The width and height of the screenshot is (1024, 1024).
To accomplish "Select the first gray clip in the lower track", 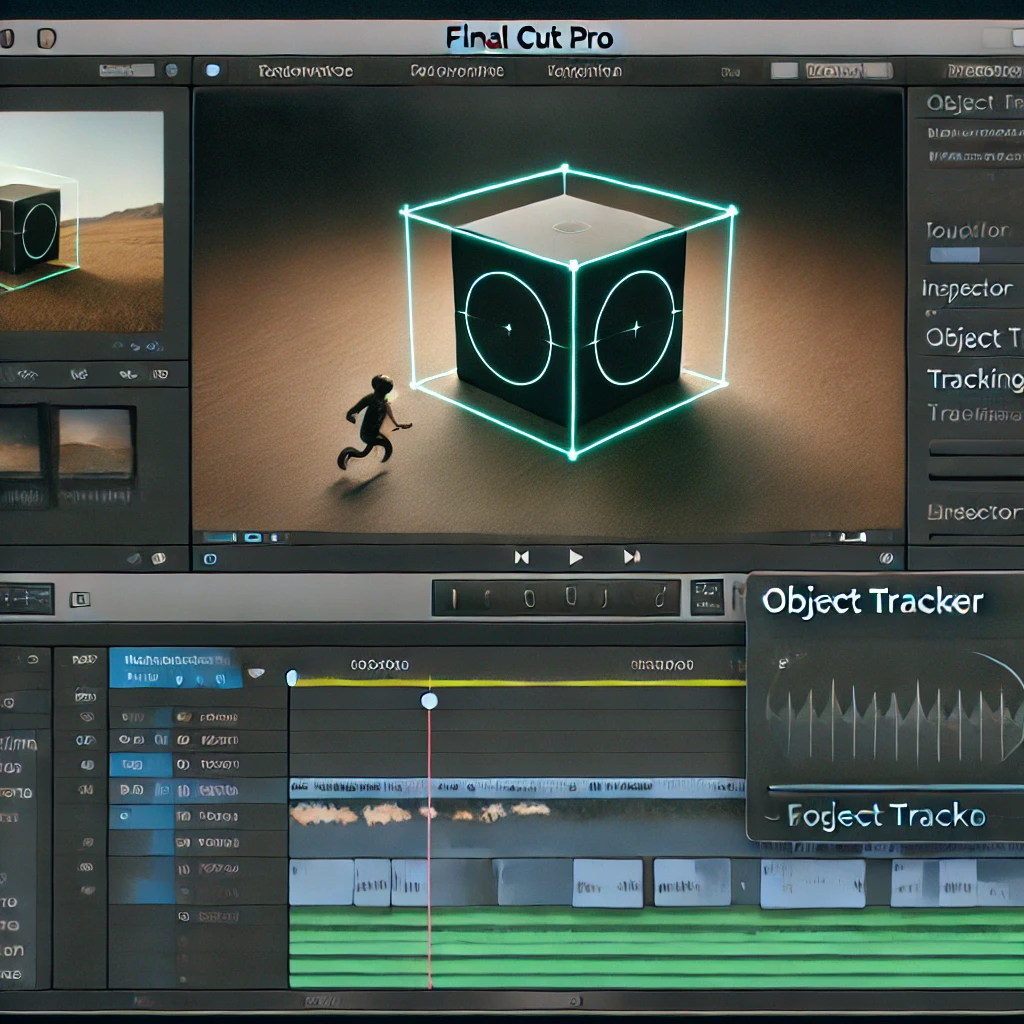I will pos(321,882).
